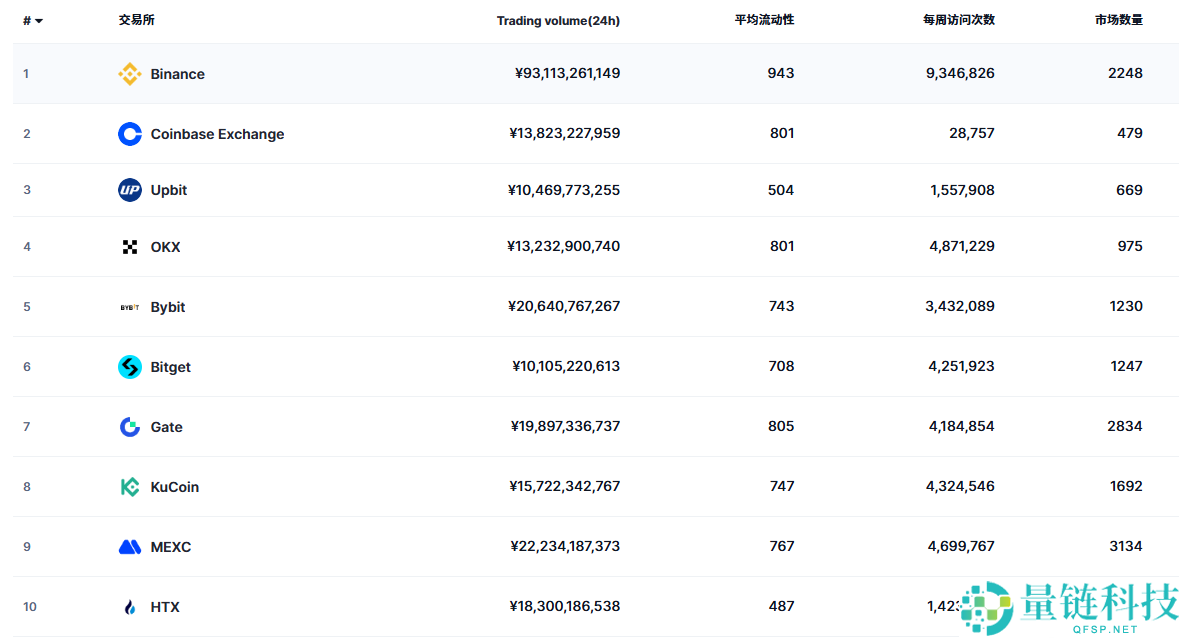1179x640 pixels.
Task: Click Gate liquidity value 805
Action: click(x=780, y=426)
